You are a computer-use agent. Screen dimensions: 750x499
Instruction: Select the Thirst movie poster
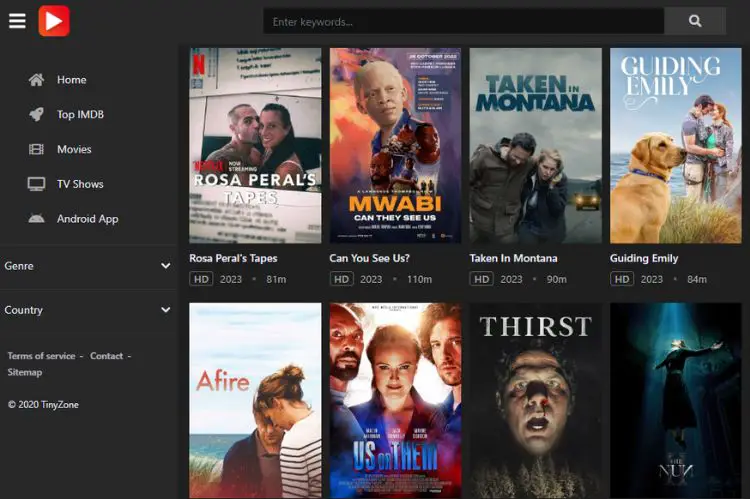[x=536, y=400]
